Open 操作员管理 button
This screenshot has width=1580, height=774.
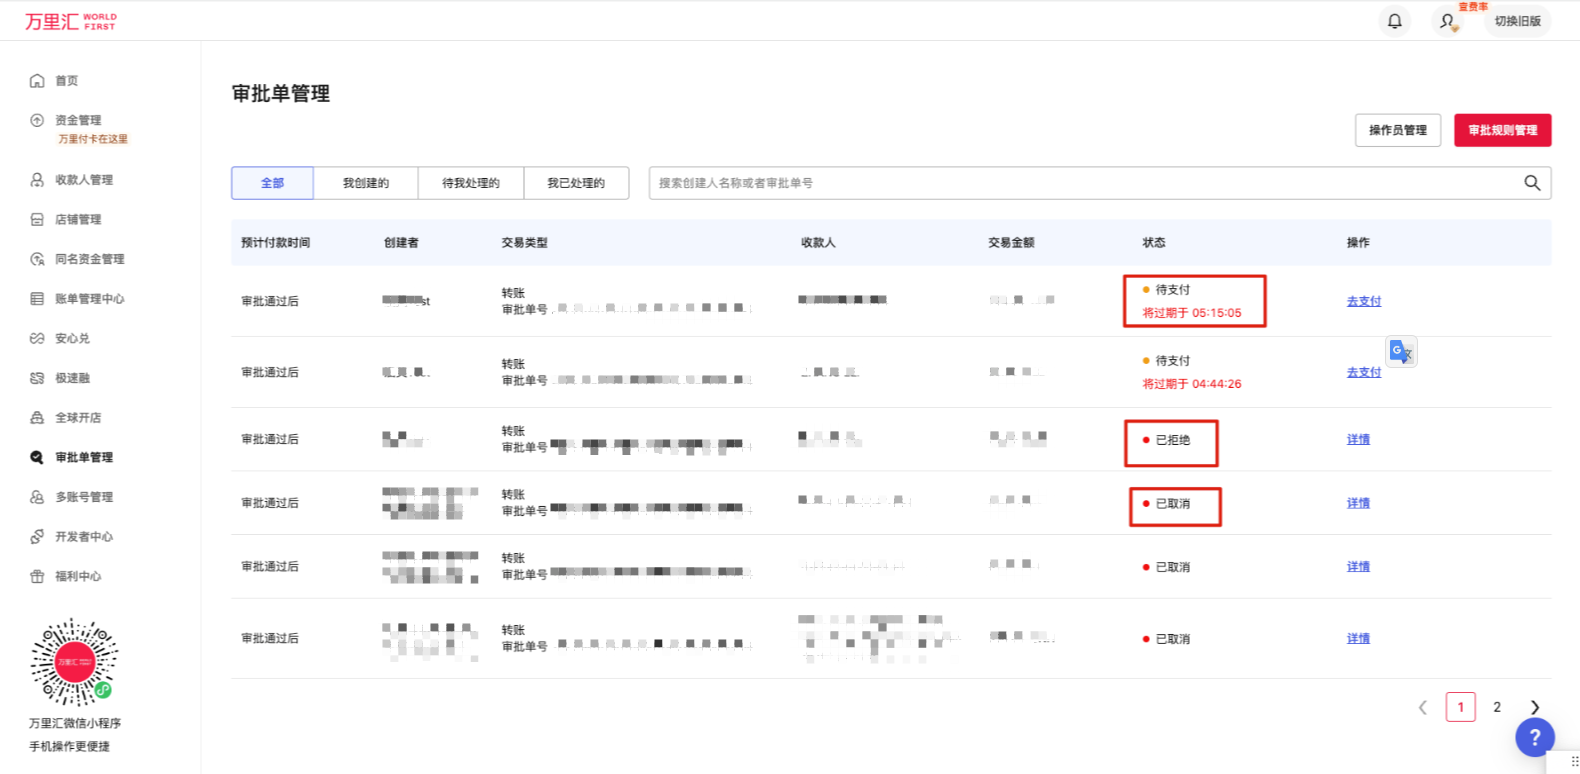tap(1397, 130)
